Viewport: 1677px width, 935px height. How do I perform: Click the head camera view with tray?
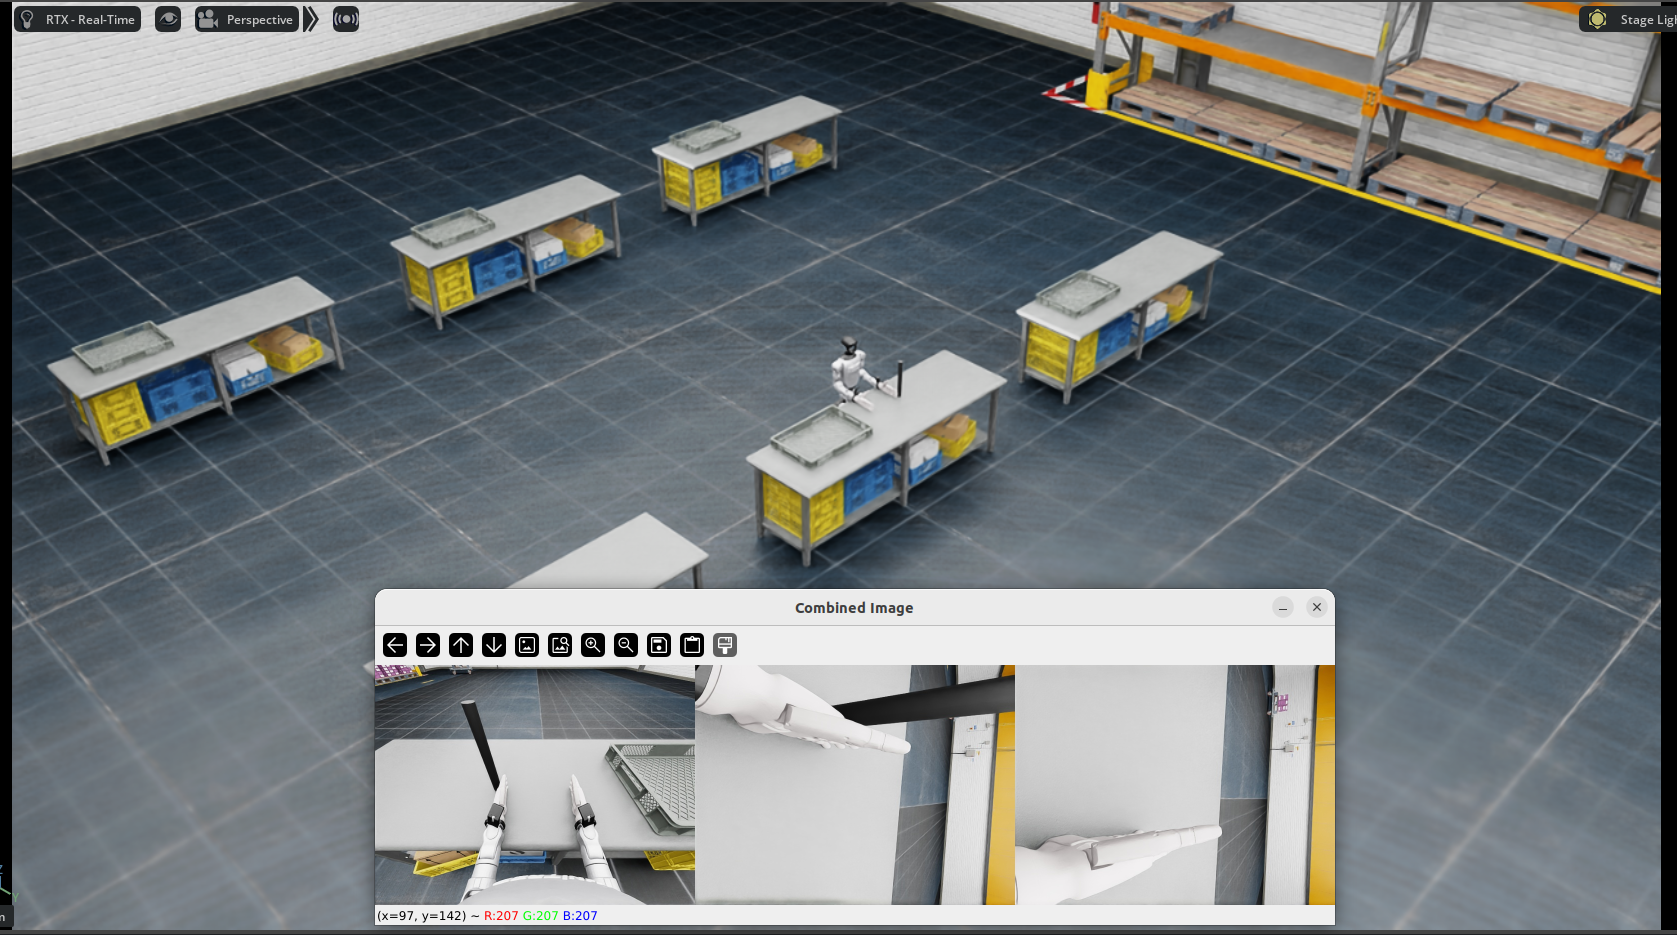[x=534, y=785]
